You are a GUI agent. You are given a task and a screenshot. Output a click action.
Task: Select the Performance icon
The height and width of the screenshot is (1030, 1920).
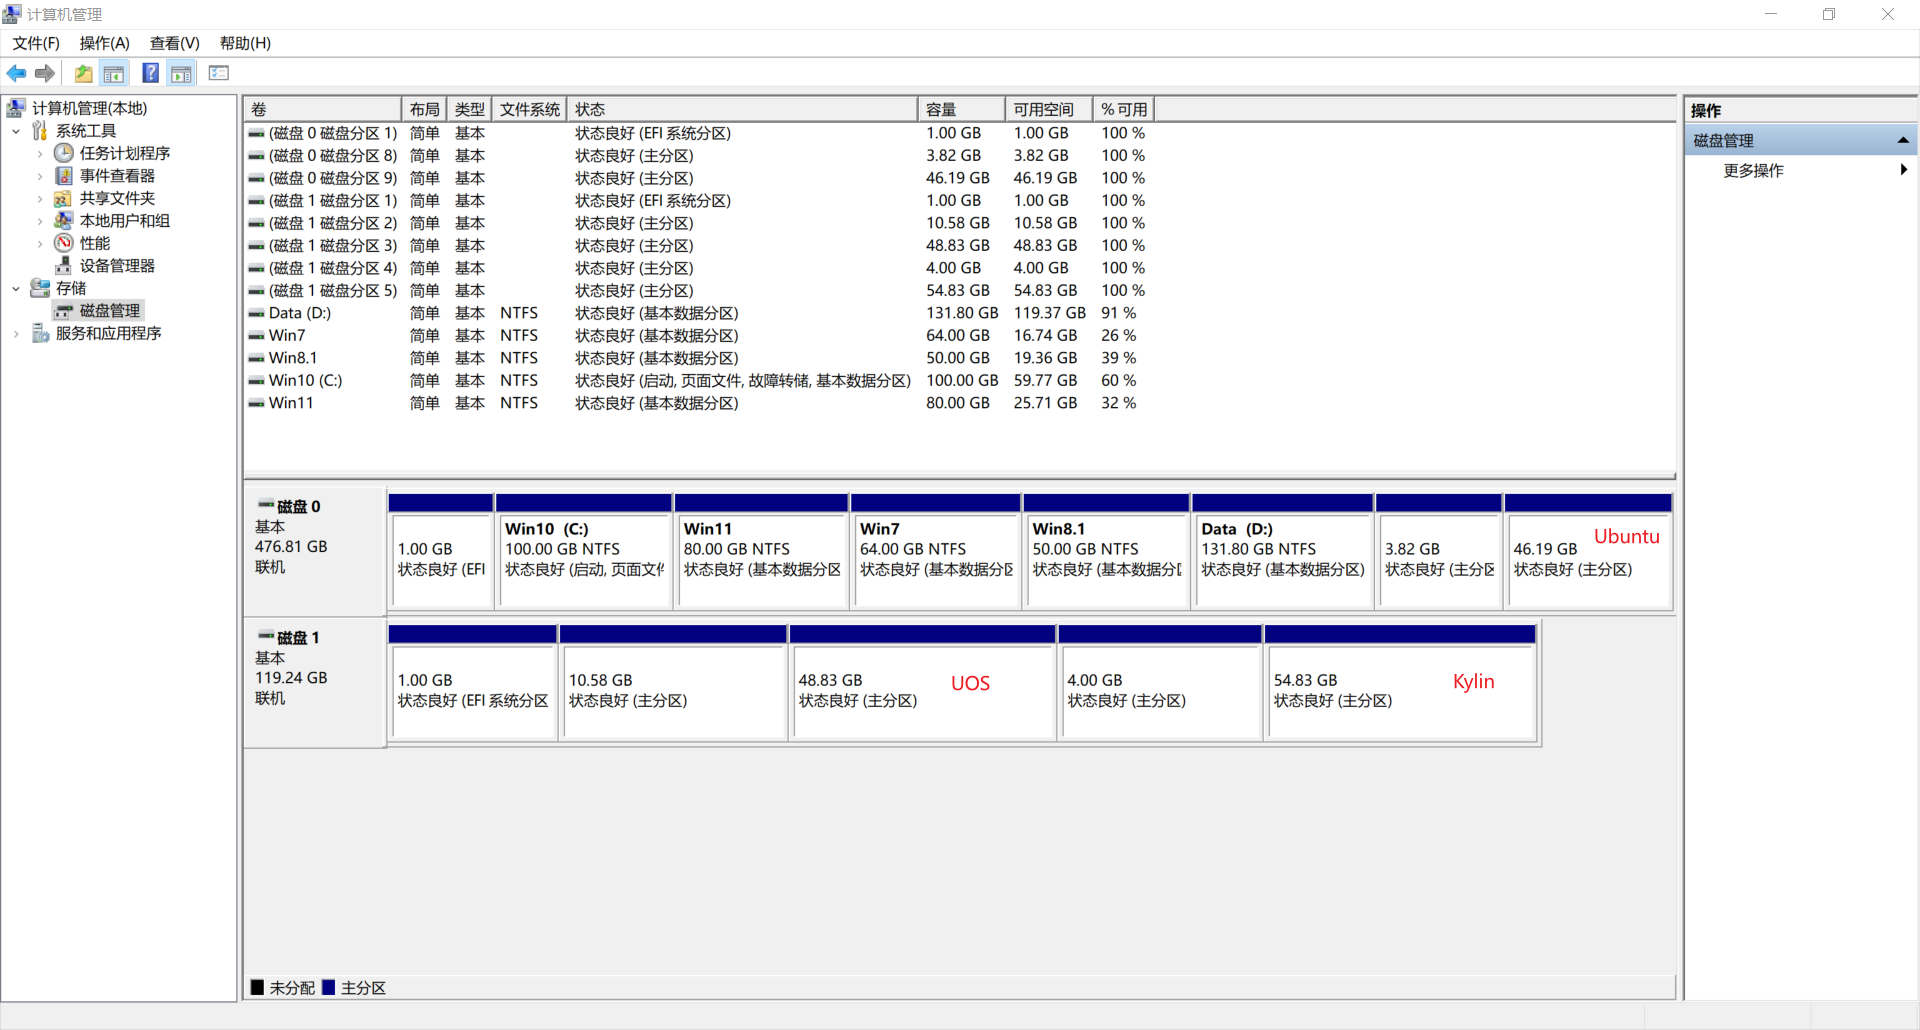coord(64,243)
